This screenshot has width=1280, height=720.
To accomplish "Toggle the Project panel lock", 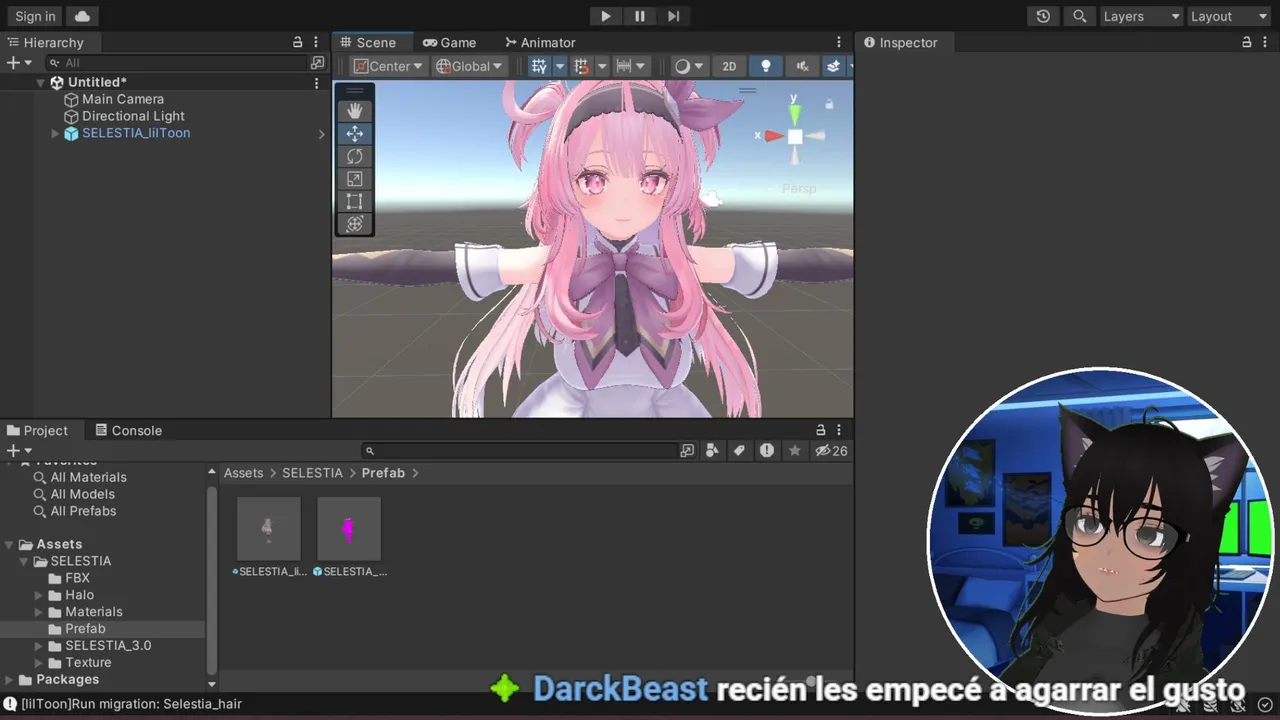I will coord(821,430).
